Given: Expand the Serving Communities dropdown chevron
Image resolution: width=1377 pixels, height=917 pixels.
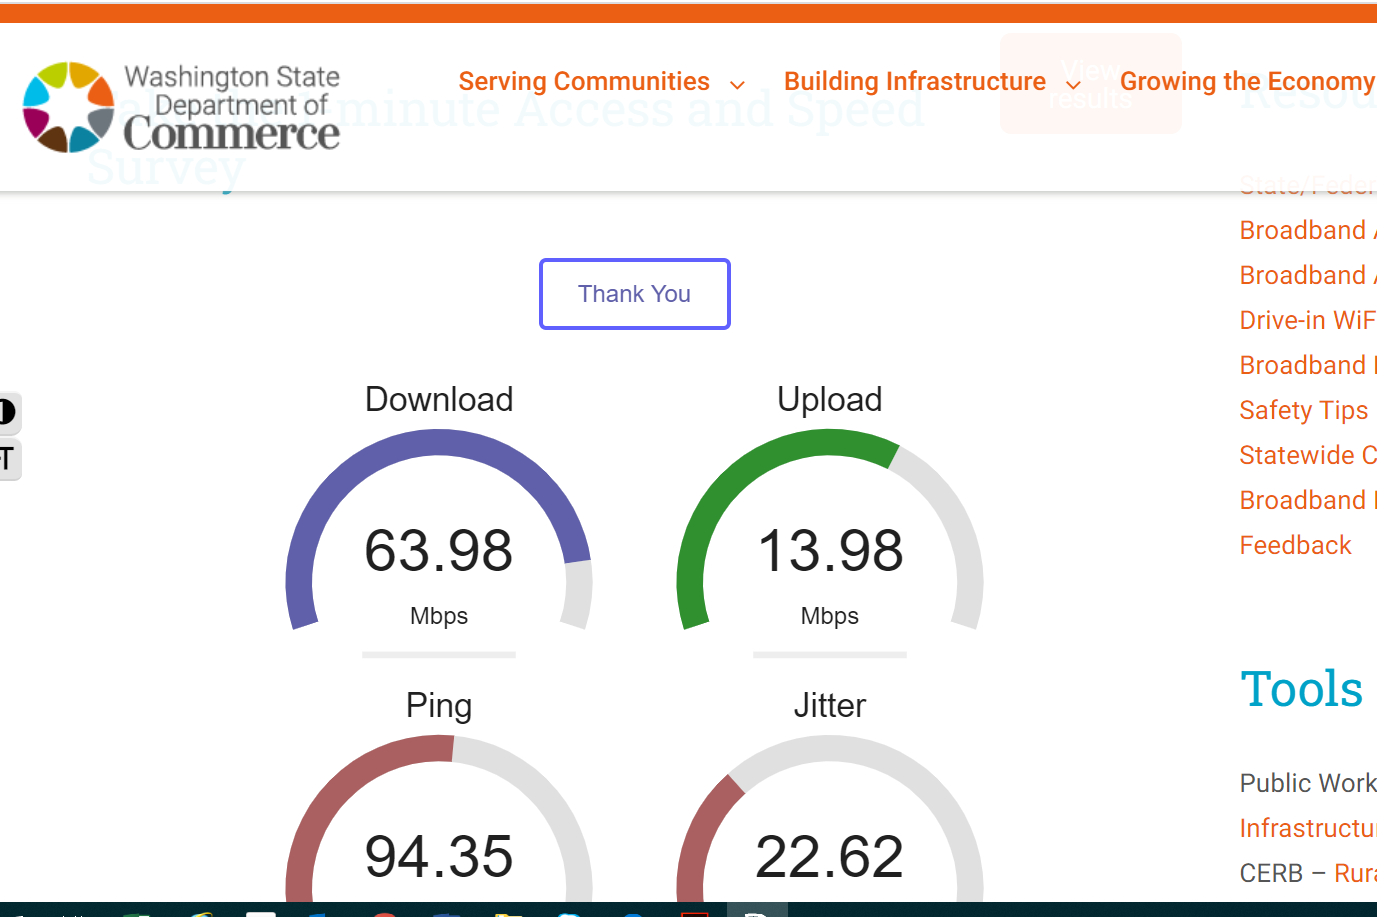Looking at the screenshot, I should (x=737, y=85).
